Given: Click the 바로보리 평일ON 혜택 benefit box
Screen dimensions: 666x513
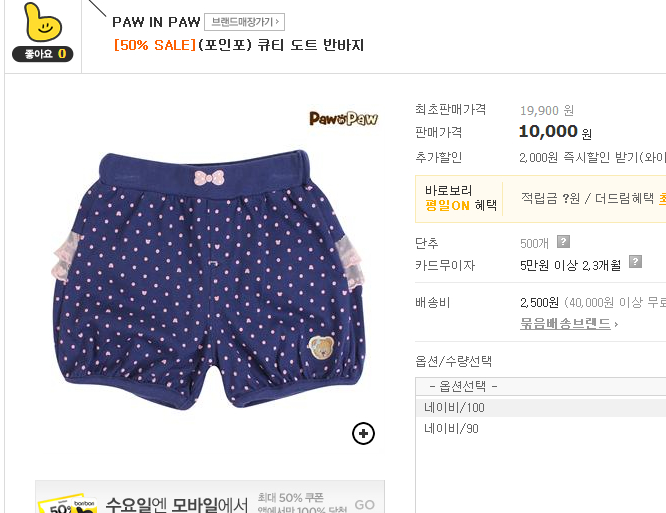Looking at the screenshot, I should click(540, 199).
